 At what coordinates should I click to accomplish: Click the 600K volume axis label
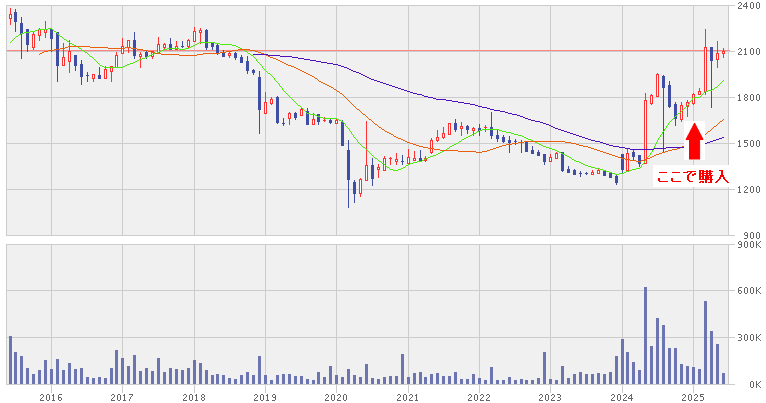tap(749, 291)
